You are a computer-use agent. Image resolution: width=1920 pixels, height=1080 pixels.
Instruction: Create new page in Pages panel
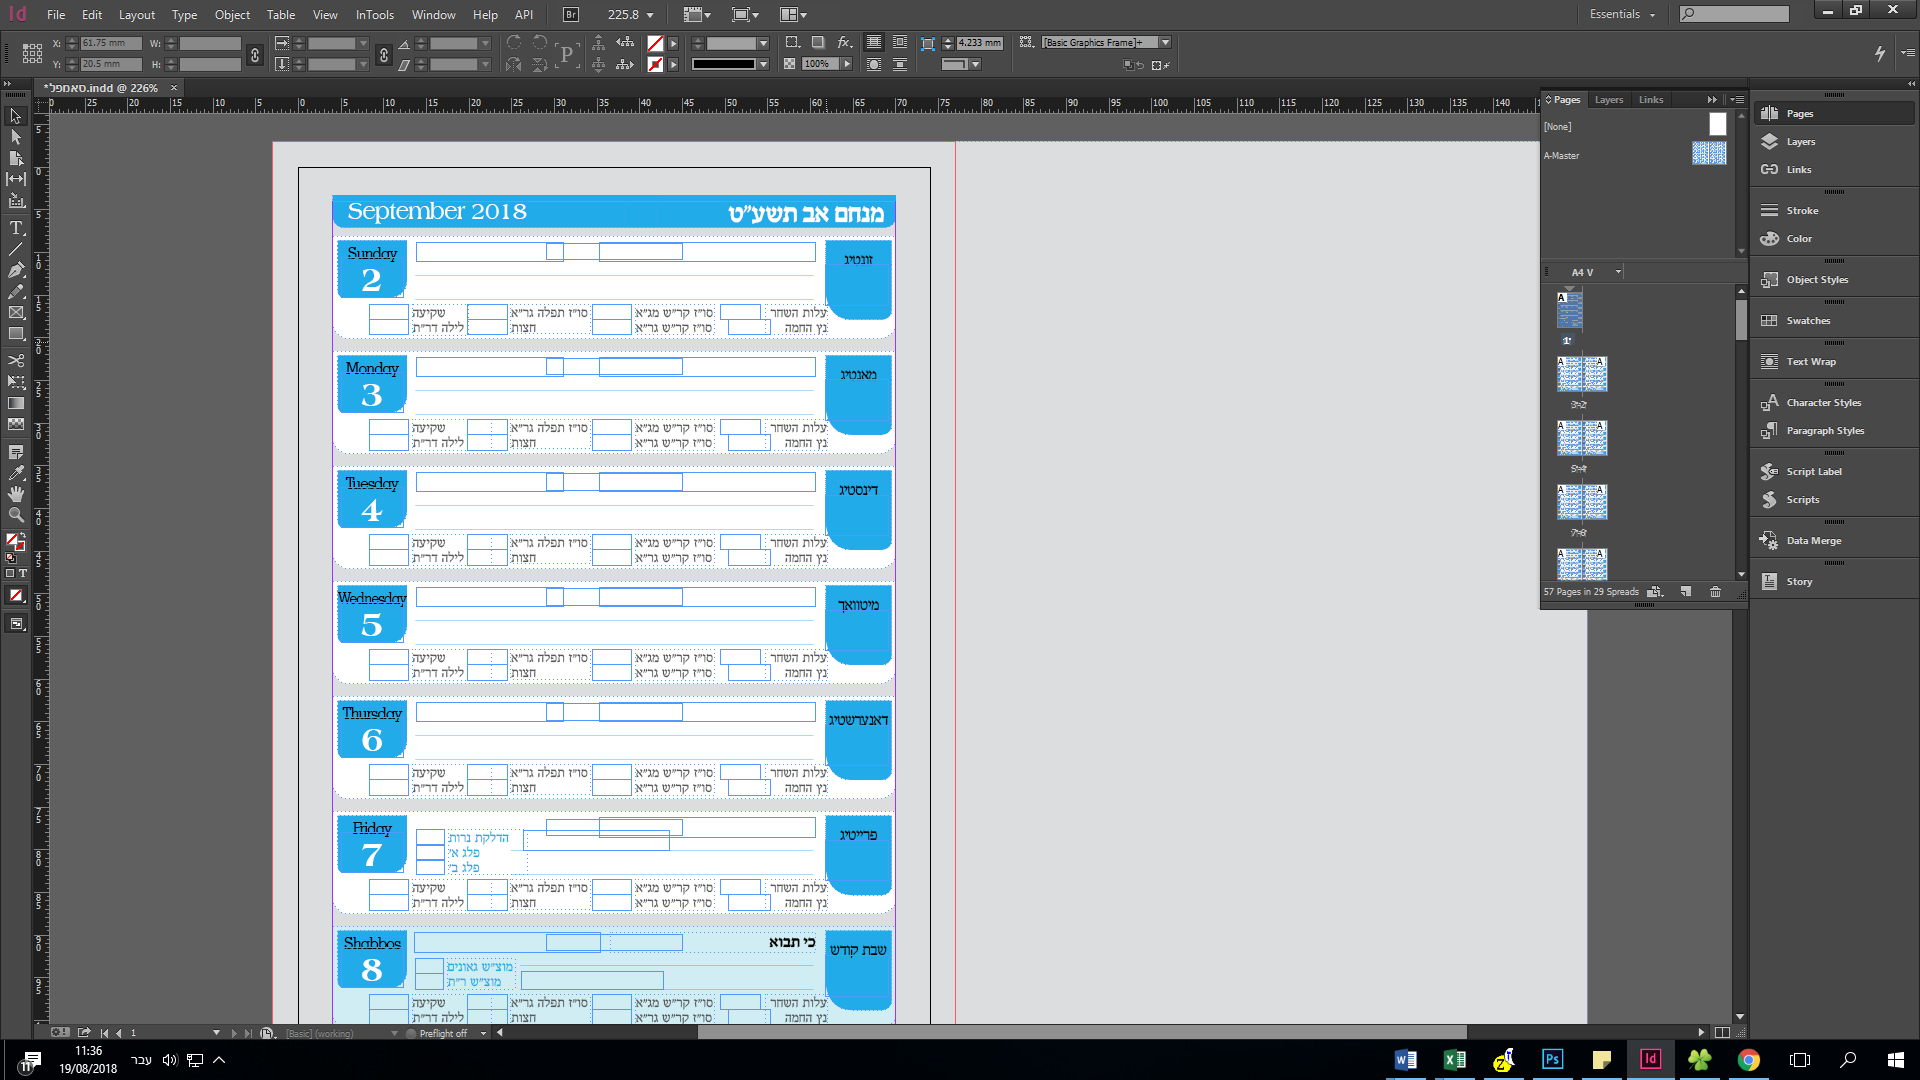[1686, 592]
